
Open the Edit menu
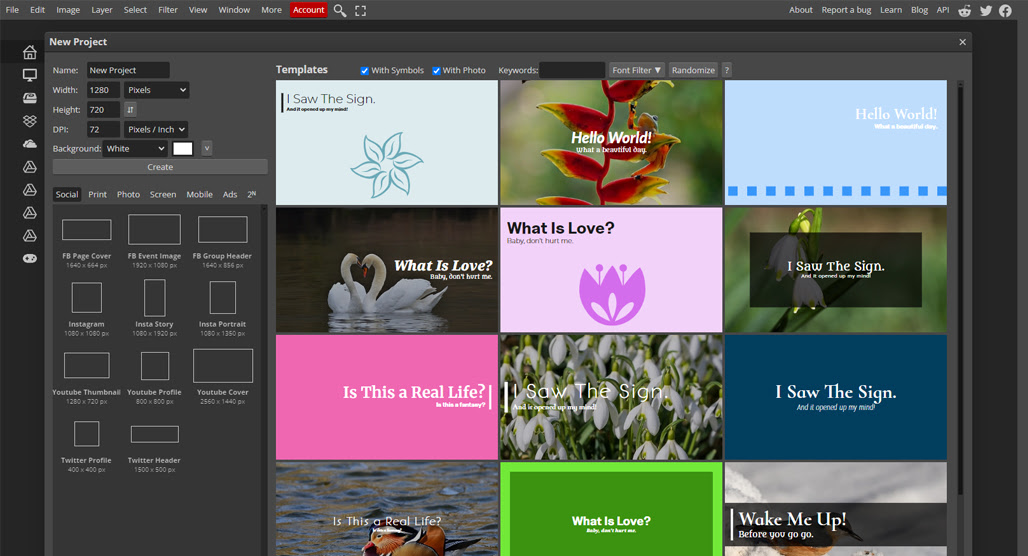click(37, 10)
